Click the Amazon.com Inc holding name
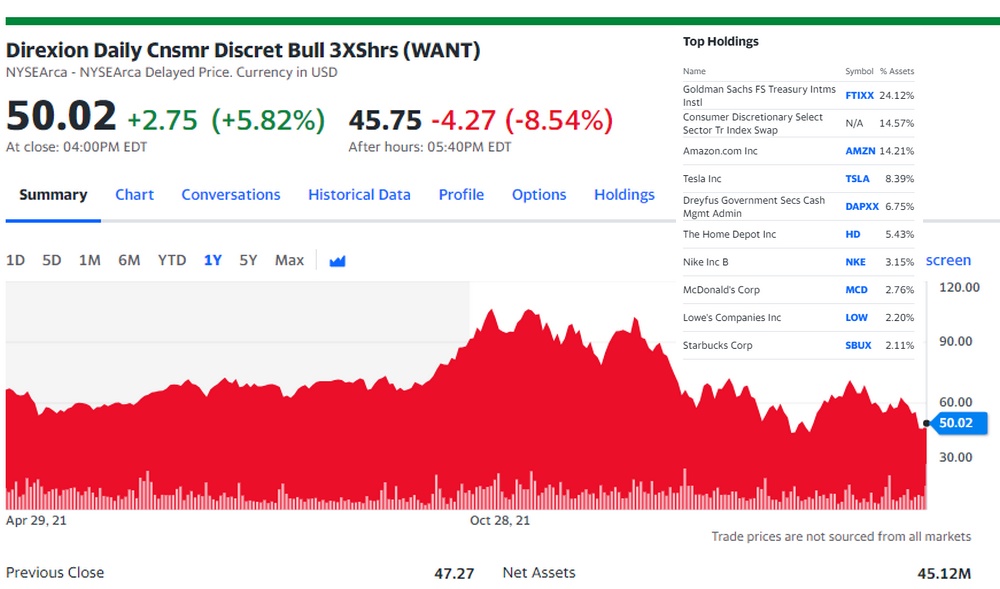The height and width of the screenshot is (589, 1000). coord(720,151)
